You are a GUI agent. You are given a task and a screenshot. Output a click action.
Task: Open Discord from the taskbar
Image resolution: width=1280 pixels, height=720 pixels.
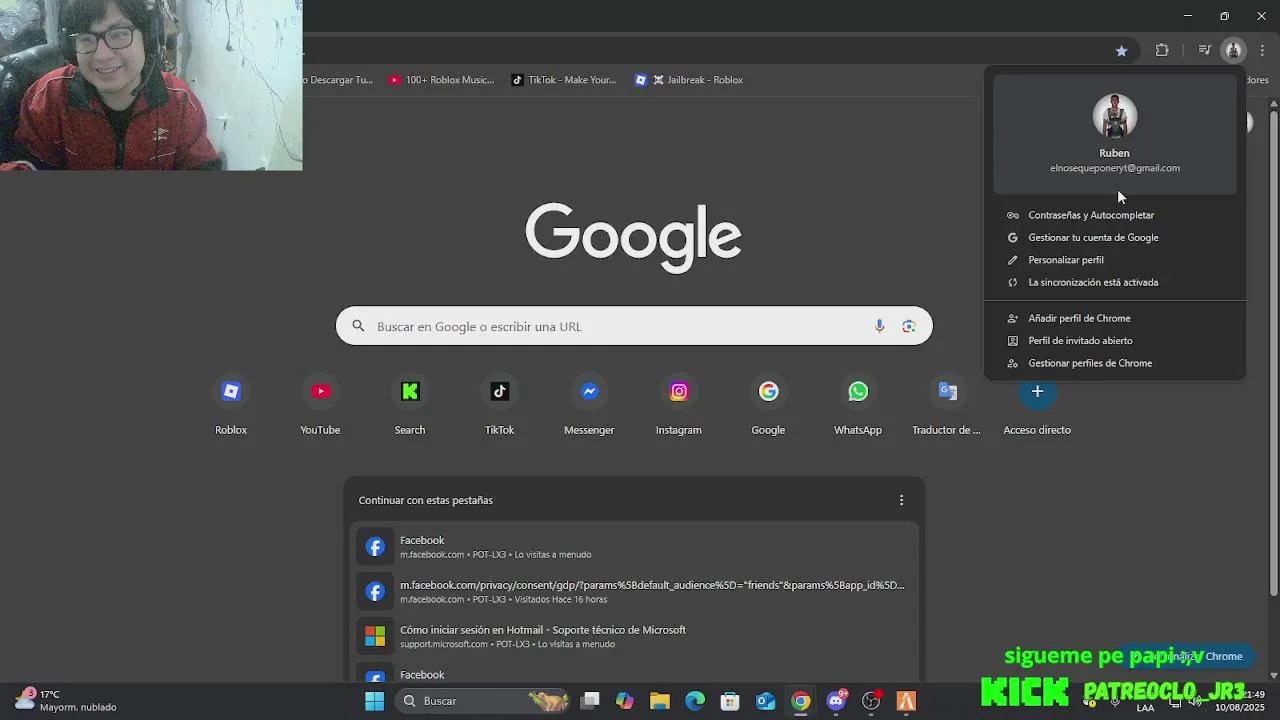[836, 701]
